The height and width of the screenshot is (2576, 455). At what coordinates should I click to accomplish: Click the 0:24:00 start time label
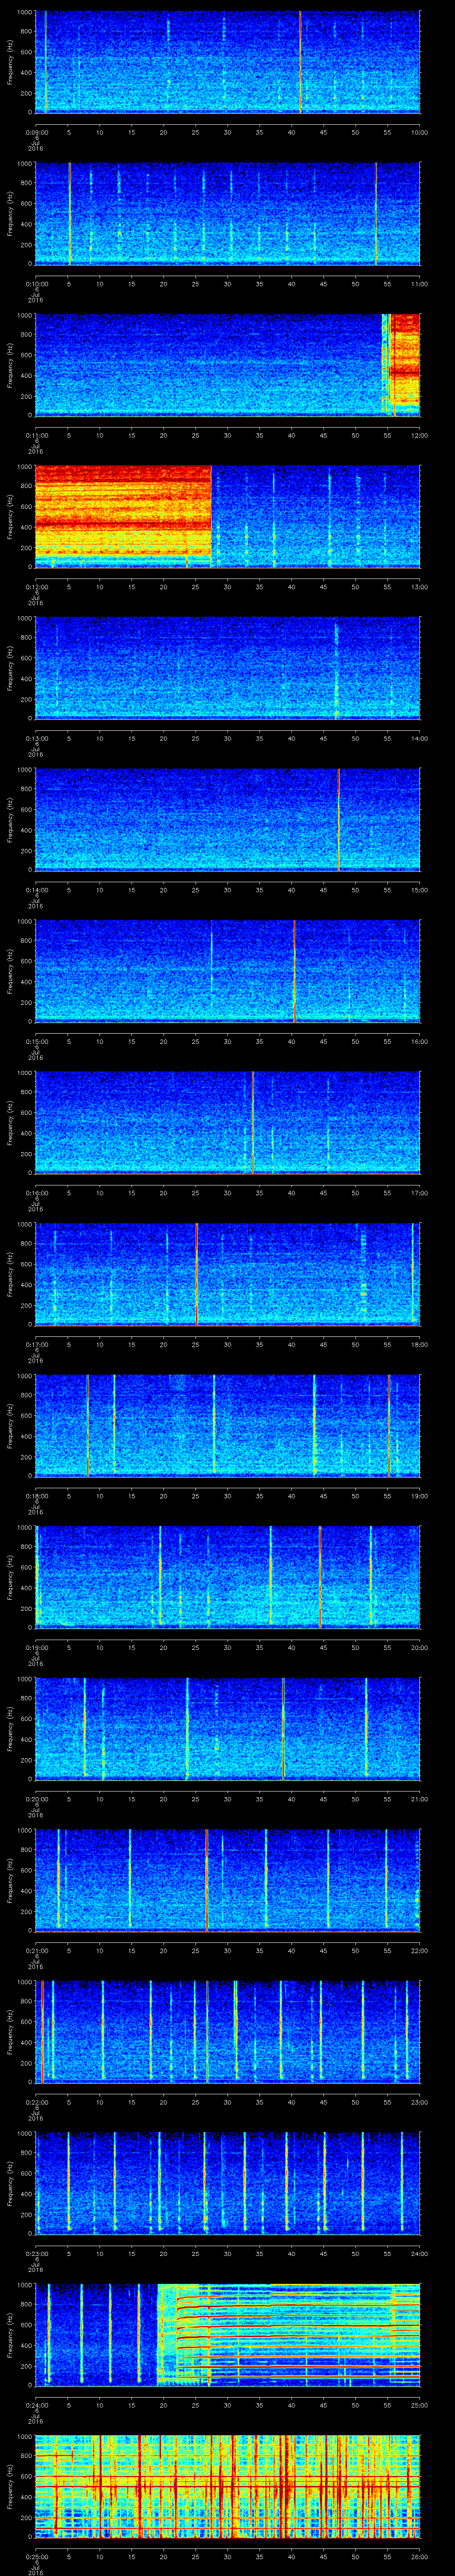[36, 2405]
